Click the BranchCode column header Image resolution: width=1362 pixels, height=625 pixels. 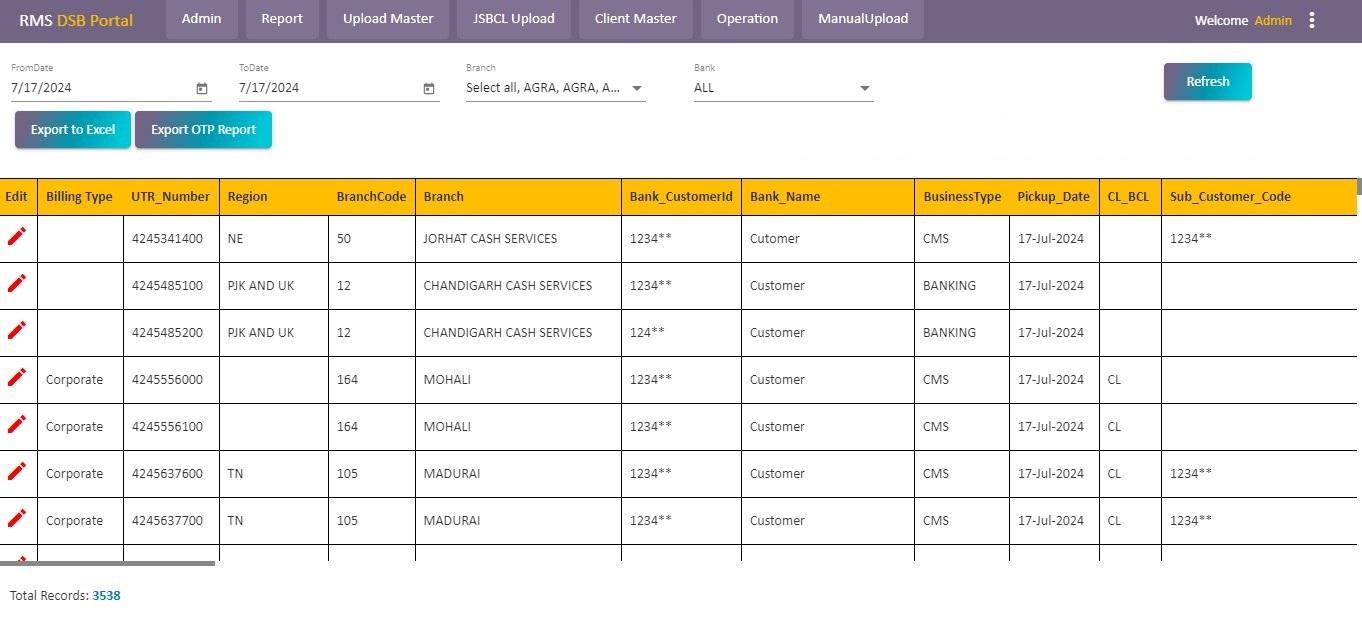pos(371,197)
